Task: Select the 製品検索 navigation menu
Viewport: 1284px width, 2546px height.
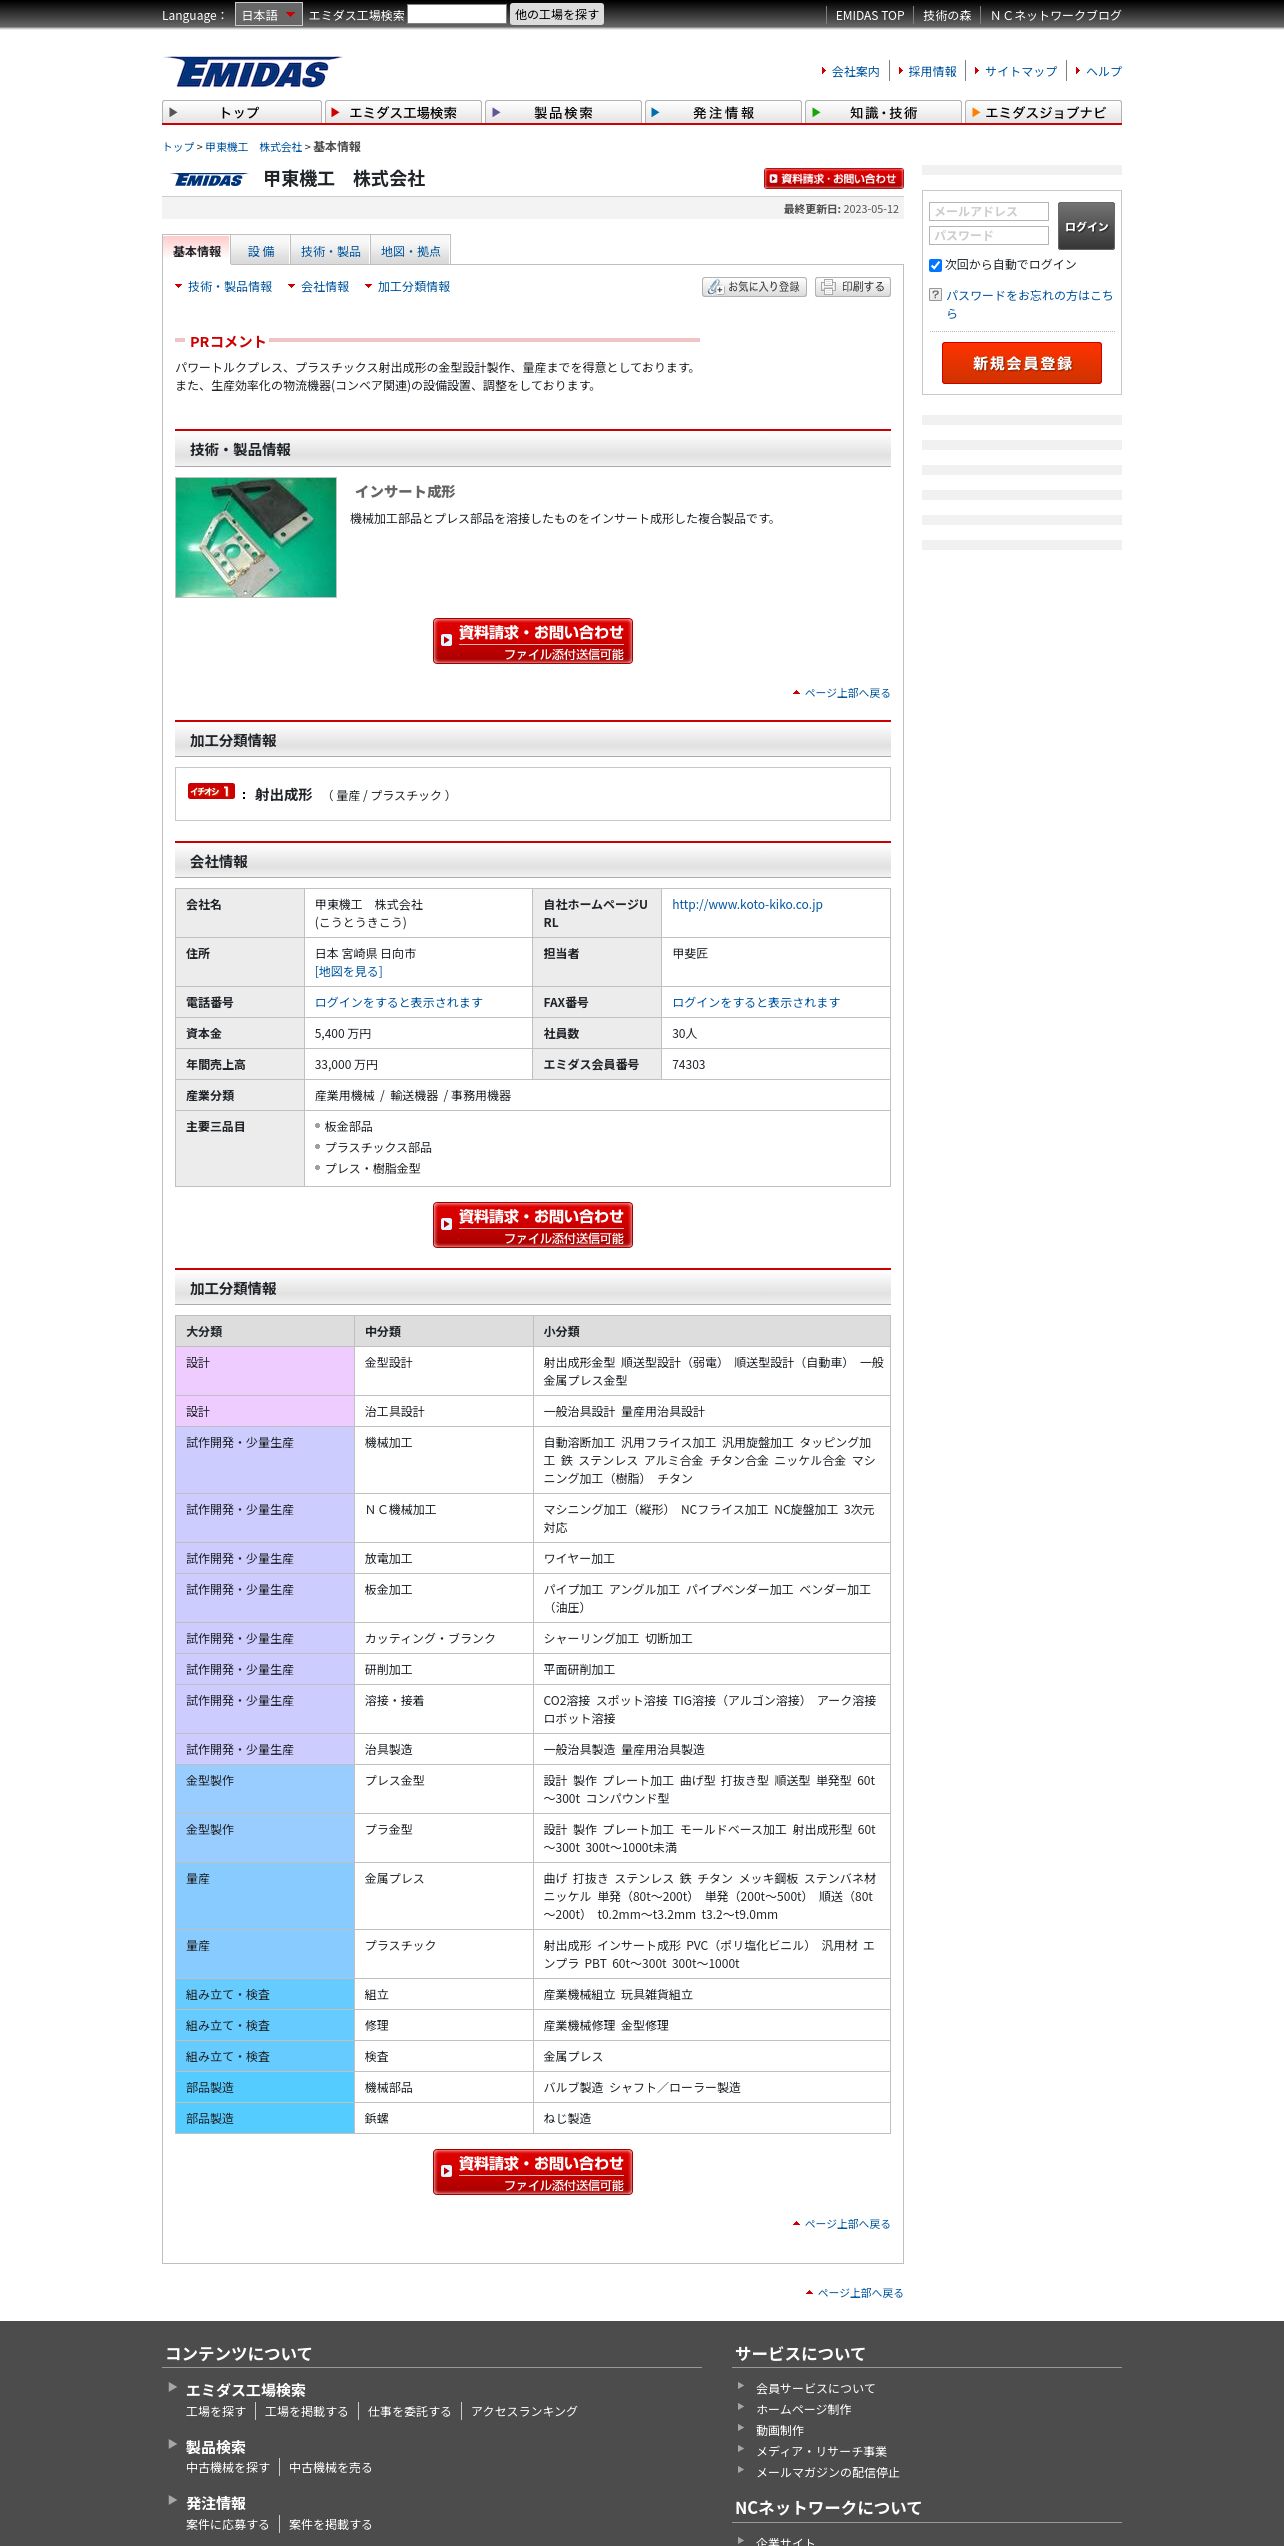Action: pos(563,112)
